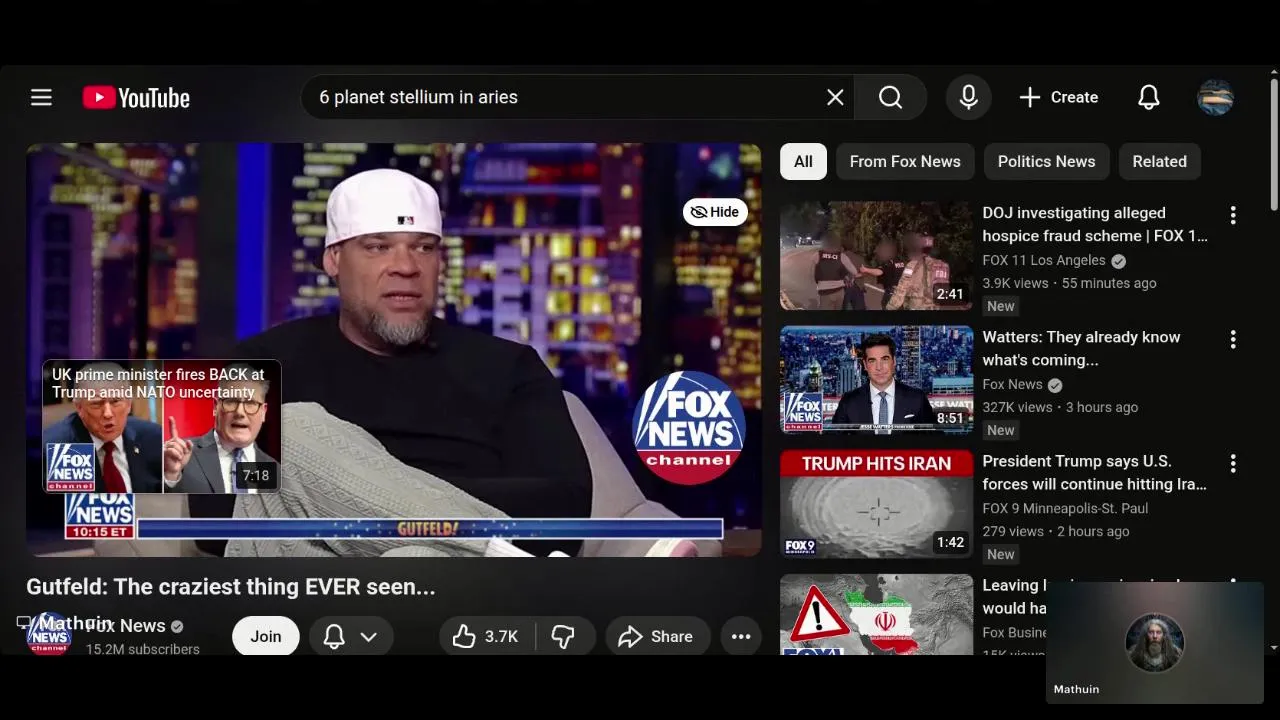Screen dimensions: 1280x720
Task: Open more options for President Trump video
Action: (1233, 463)
